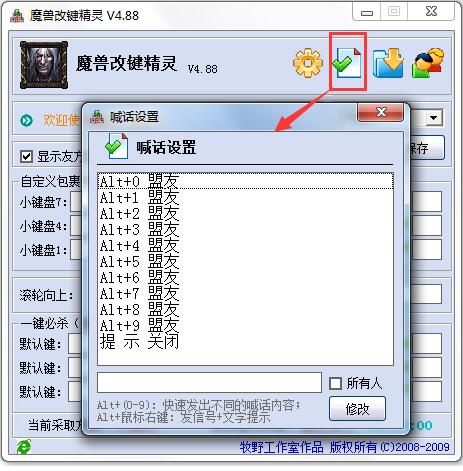
Task: Click the app icon in main title bar
Action: click(17, 16)
